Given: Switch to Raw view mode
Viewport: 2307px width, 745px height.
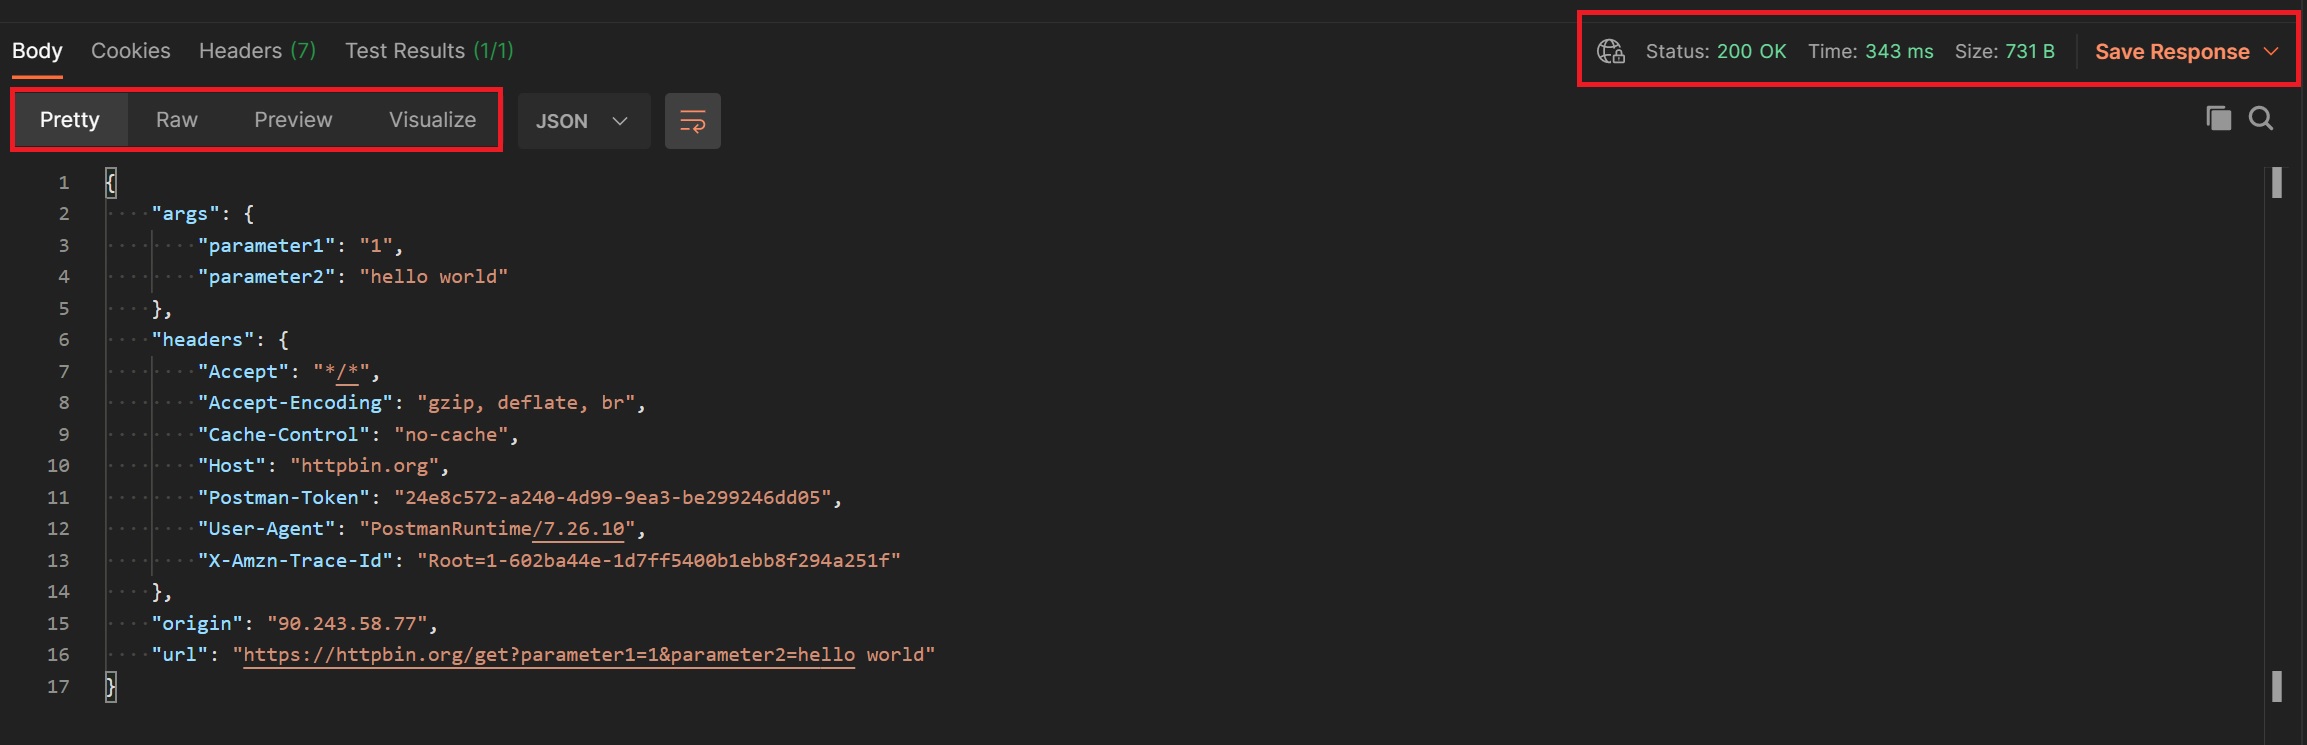Looking at the screenshot, I should click(x=177, y=120).
